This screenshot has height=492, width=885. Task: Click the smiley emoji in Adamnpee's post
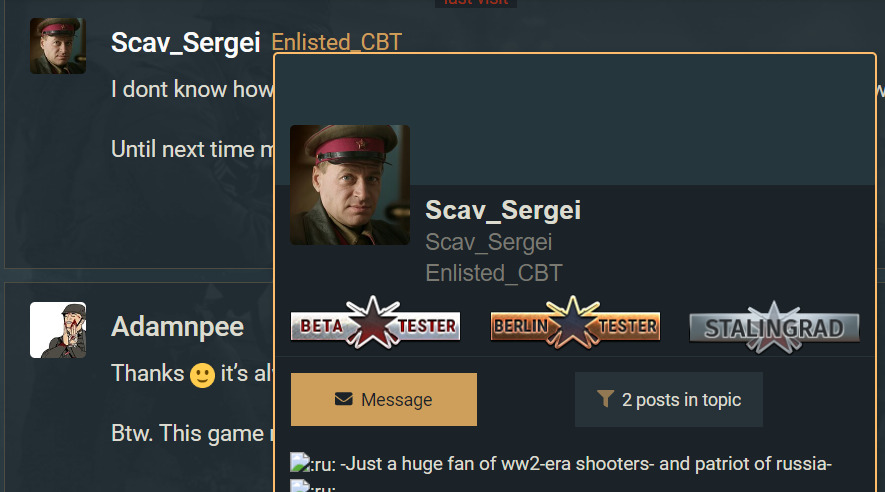[202, 375]
